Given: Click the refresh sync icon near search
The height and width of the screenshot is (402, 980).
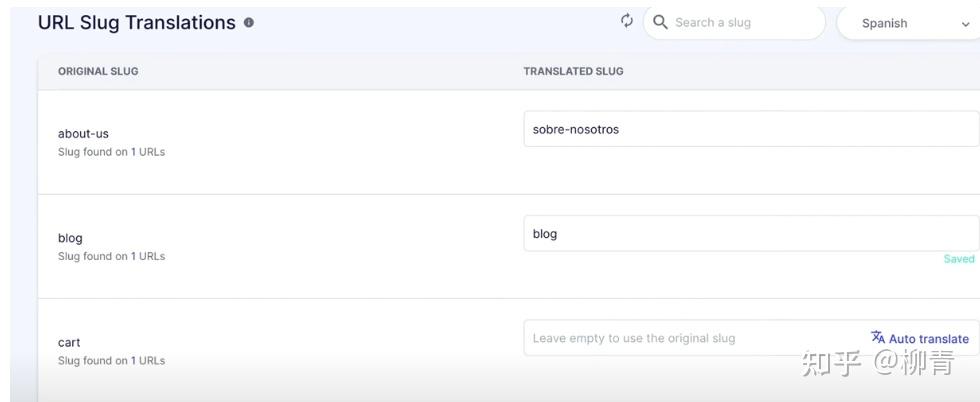Looking at the screenshot, I should click(x=627, y=21).
